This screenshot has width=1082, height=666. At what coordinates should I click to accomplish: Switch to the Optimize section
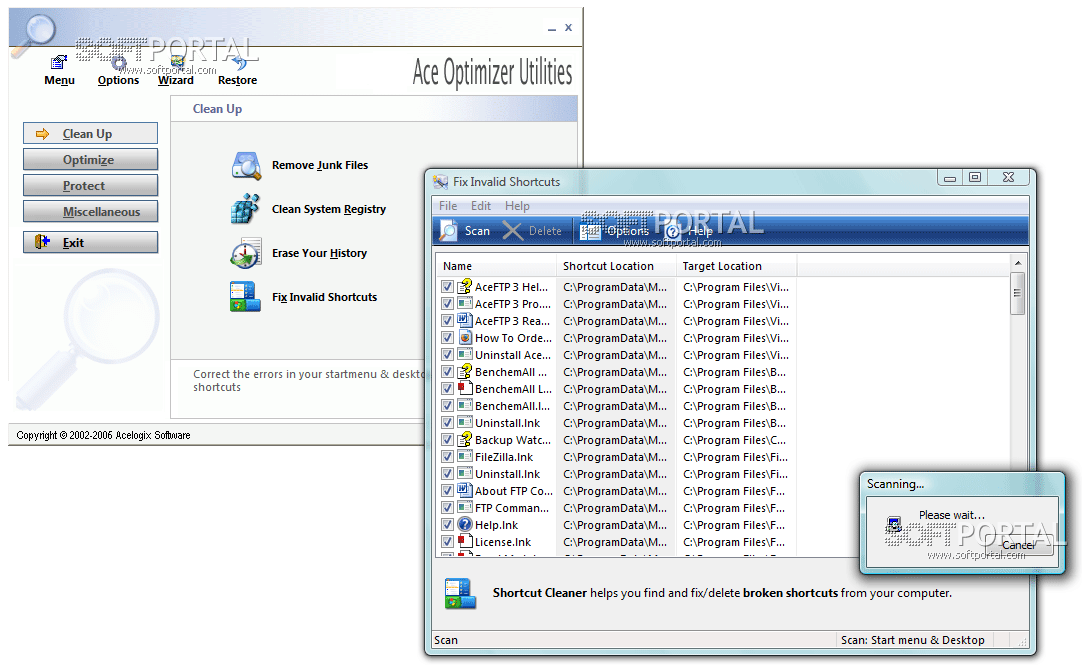click(x=90, y=159)
